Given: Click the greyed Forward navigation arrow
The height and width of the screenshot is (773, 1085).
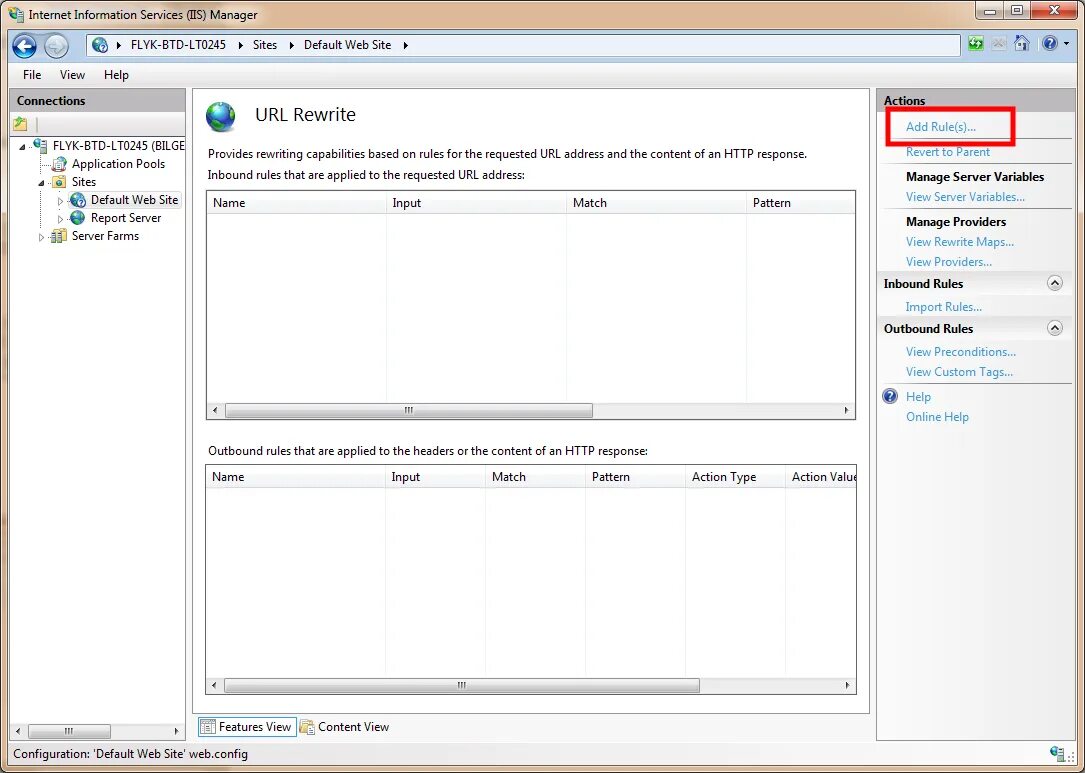Looking at the screenshot, I should point(56,46).
